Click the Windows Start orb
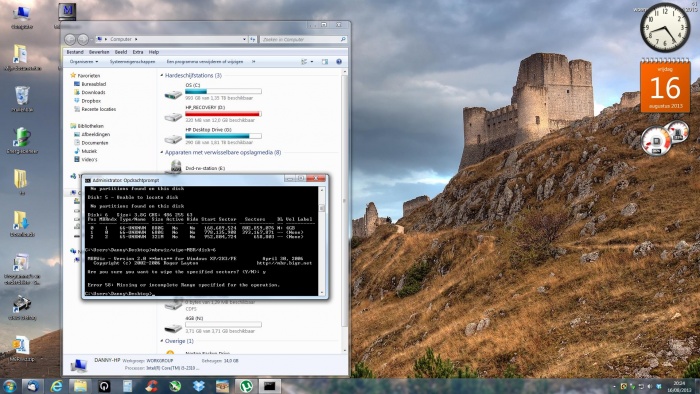 pos(9,386)
